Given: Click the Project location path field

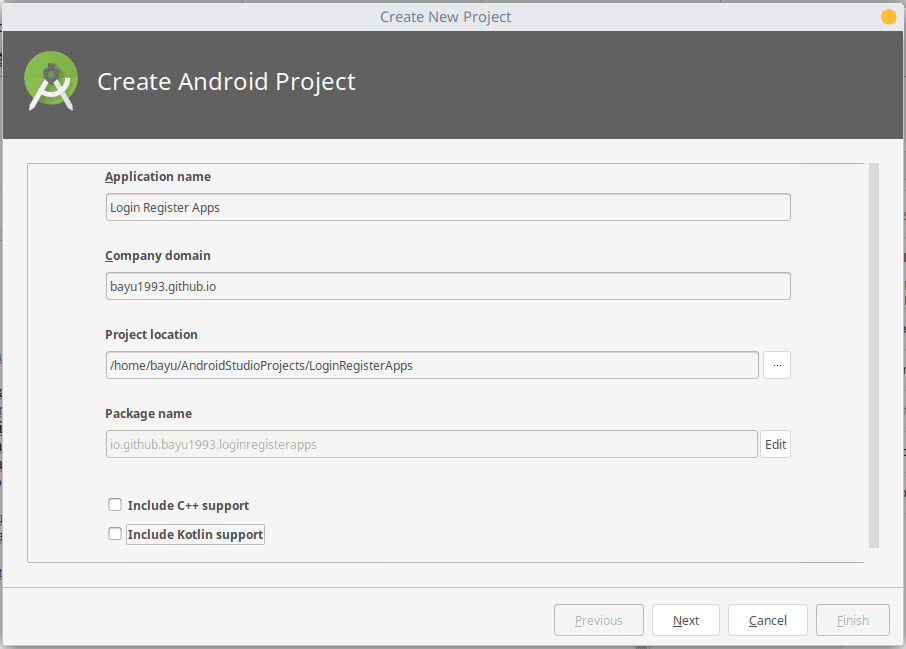Looking at the screenshot, I should point(432,365).
